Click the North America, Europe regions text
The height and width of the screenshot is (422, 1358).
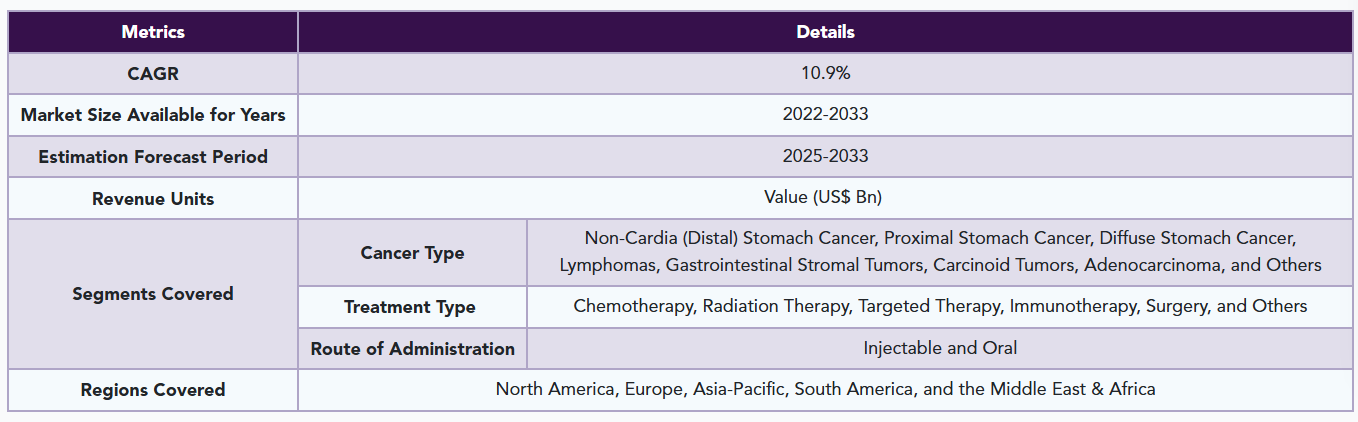[825, 389]
